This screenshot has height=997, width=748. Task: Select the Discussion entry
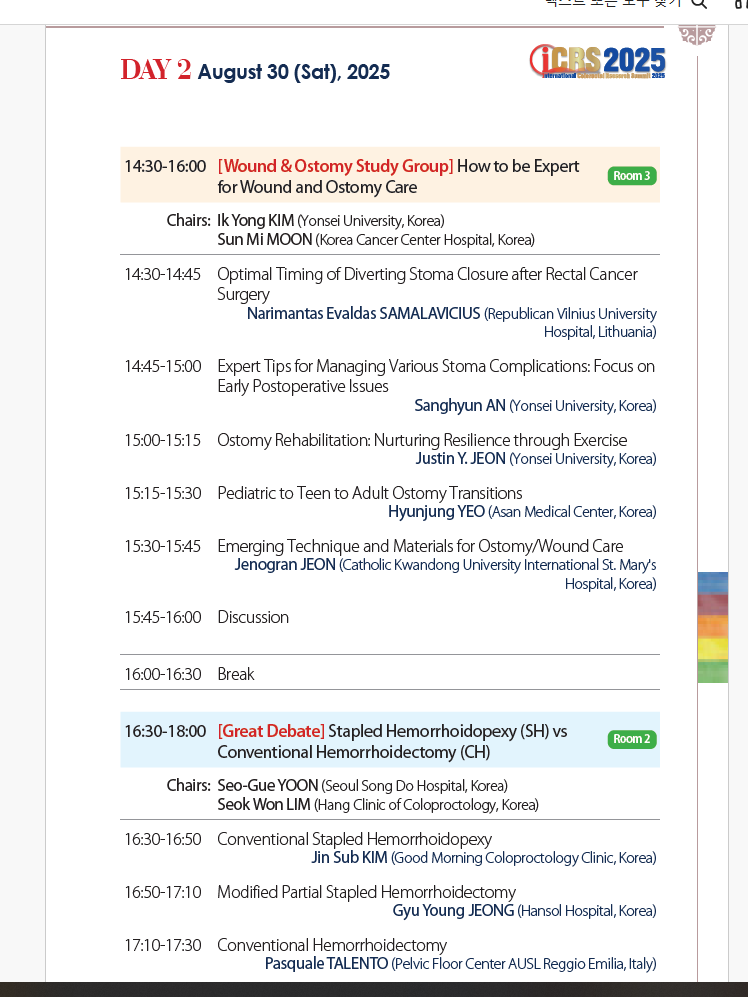click(x=253, y=617)
